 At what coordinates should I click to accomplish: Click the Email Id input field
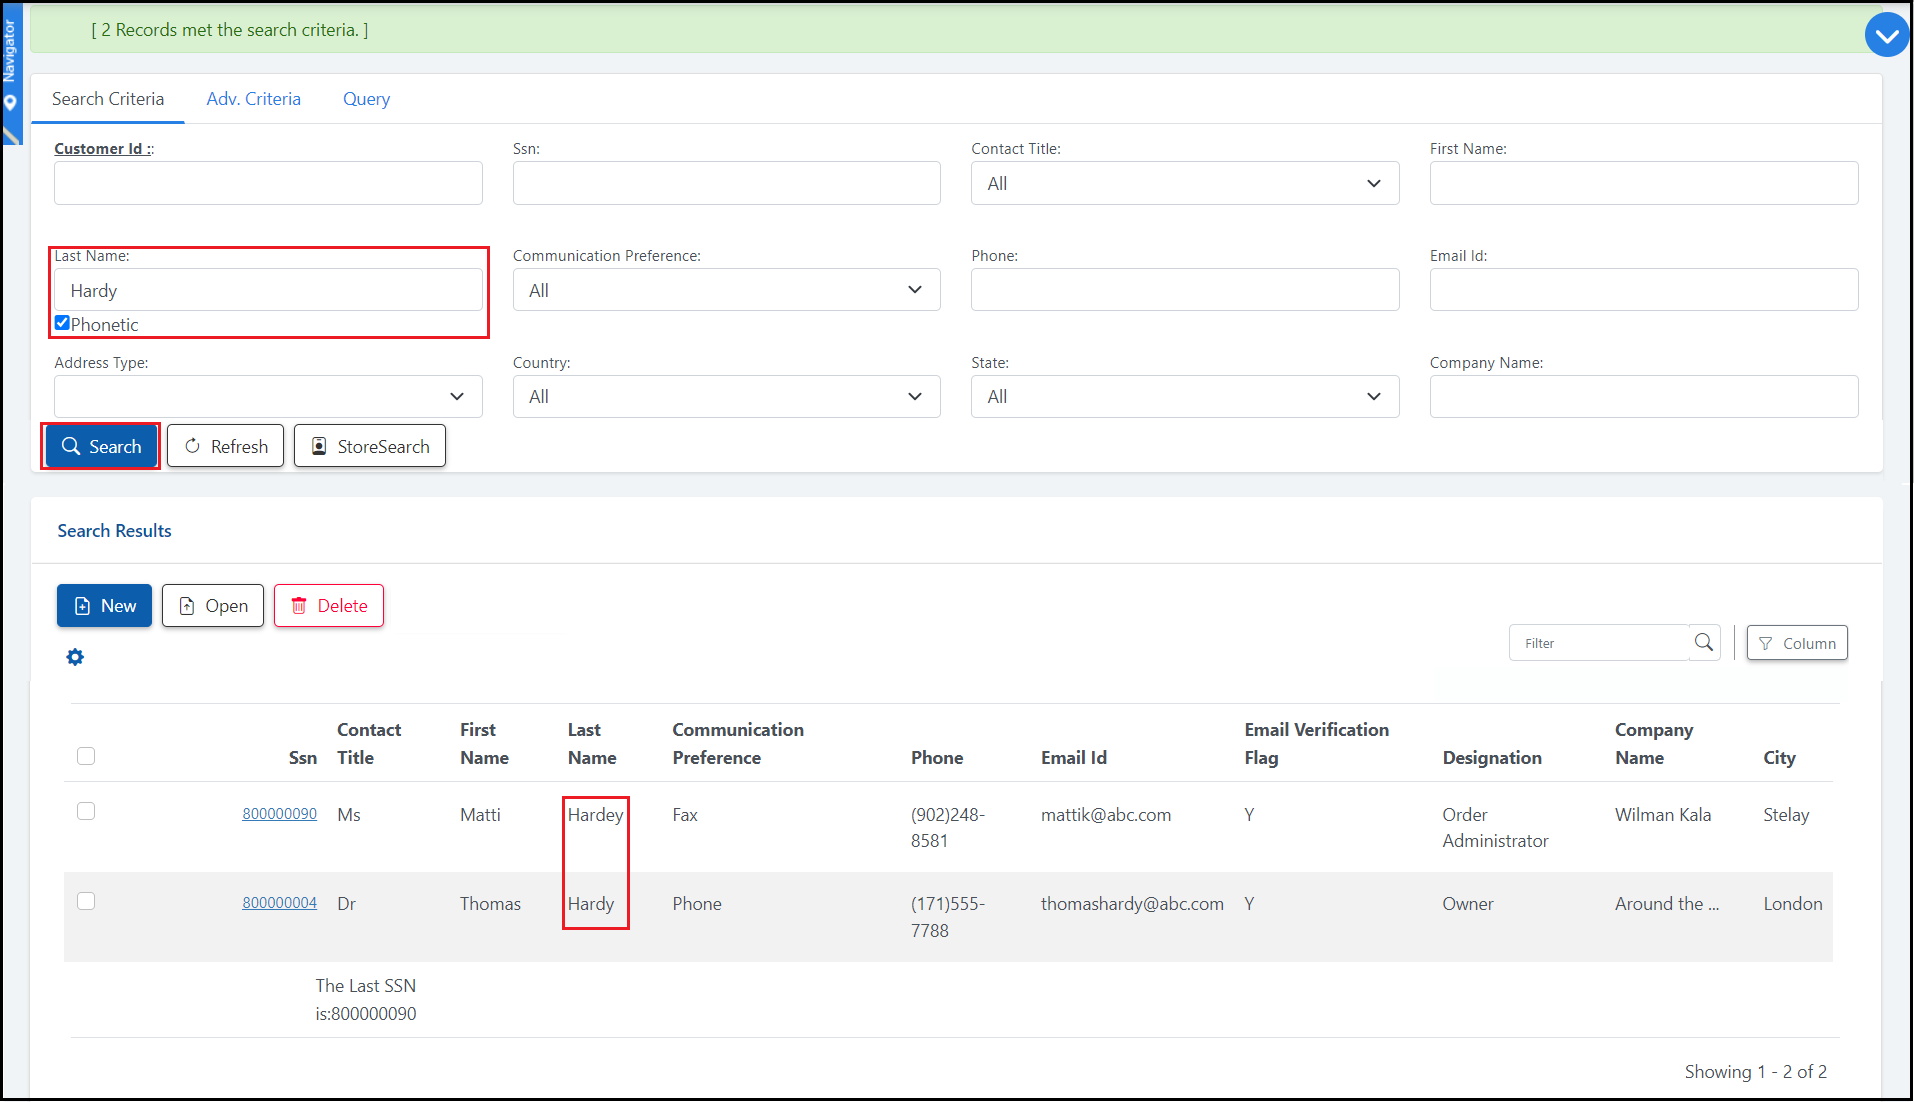pyautogui.click(x=1644, y=290)
